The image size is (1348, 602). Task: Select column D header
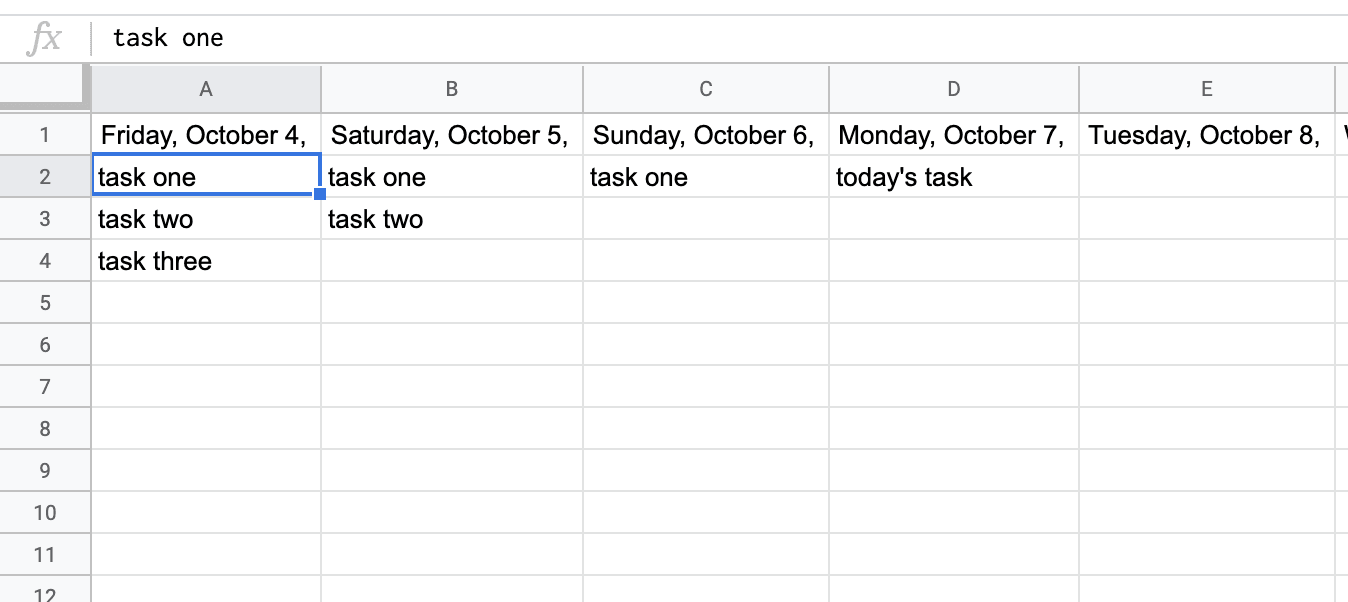coord(953,89)
